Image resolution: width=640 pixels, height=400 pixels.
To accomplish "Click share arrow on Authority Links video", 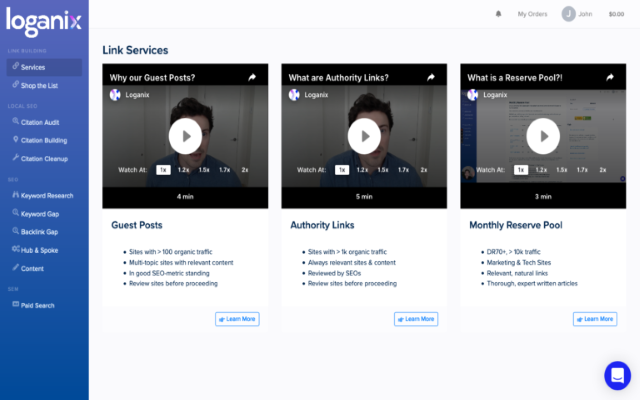I will (431, 77).
